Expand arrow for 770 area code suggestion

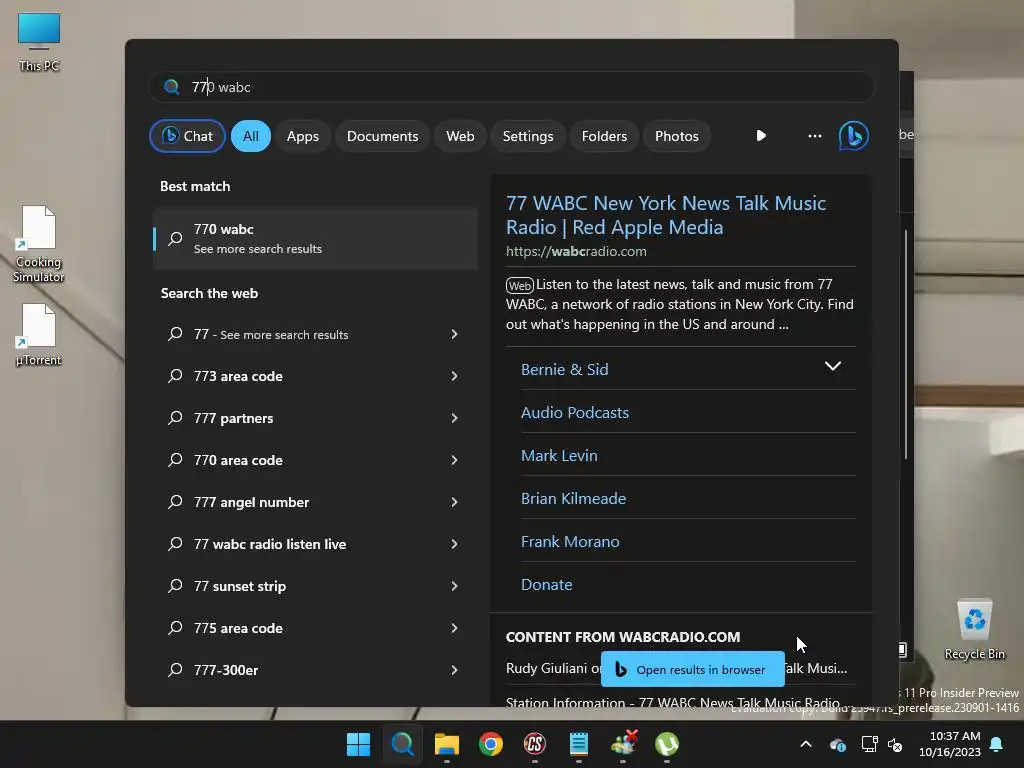click(x=455, y=460)
